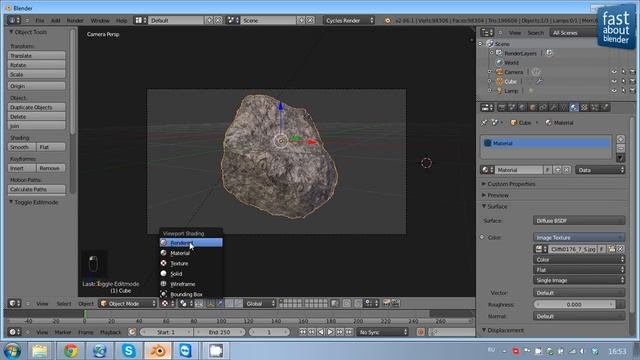This screenshot has height=360, width=640.
Task: Open the Diffuse BSDF surface dropdown
Action: [x=579, y=221]
